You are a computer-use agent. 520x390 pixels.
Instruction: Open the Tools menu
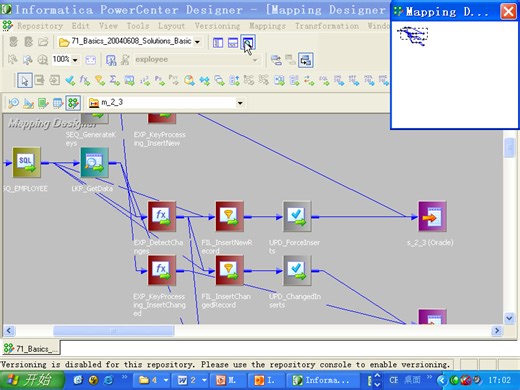click(138, 26)
